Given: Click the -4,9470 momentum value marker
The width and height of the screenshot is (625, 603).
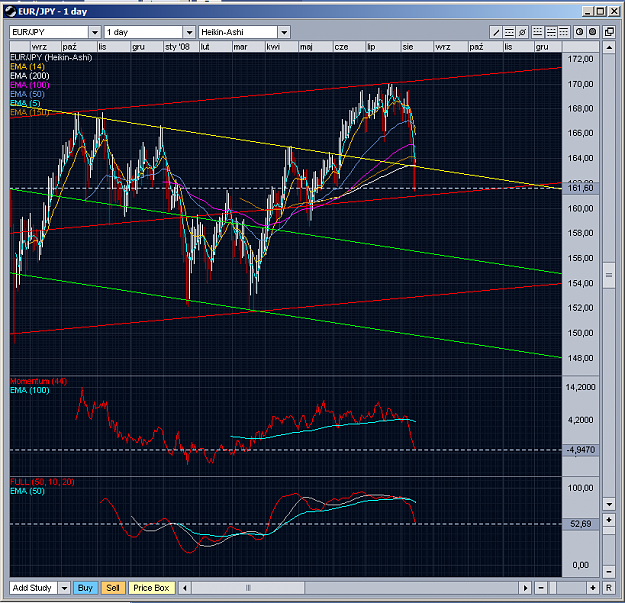Looking at the screenshot, I should coord(581,450).
